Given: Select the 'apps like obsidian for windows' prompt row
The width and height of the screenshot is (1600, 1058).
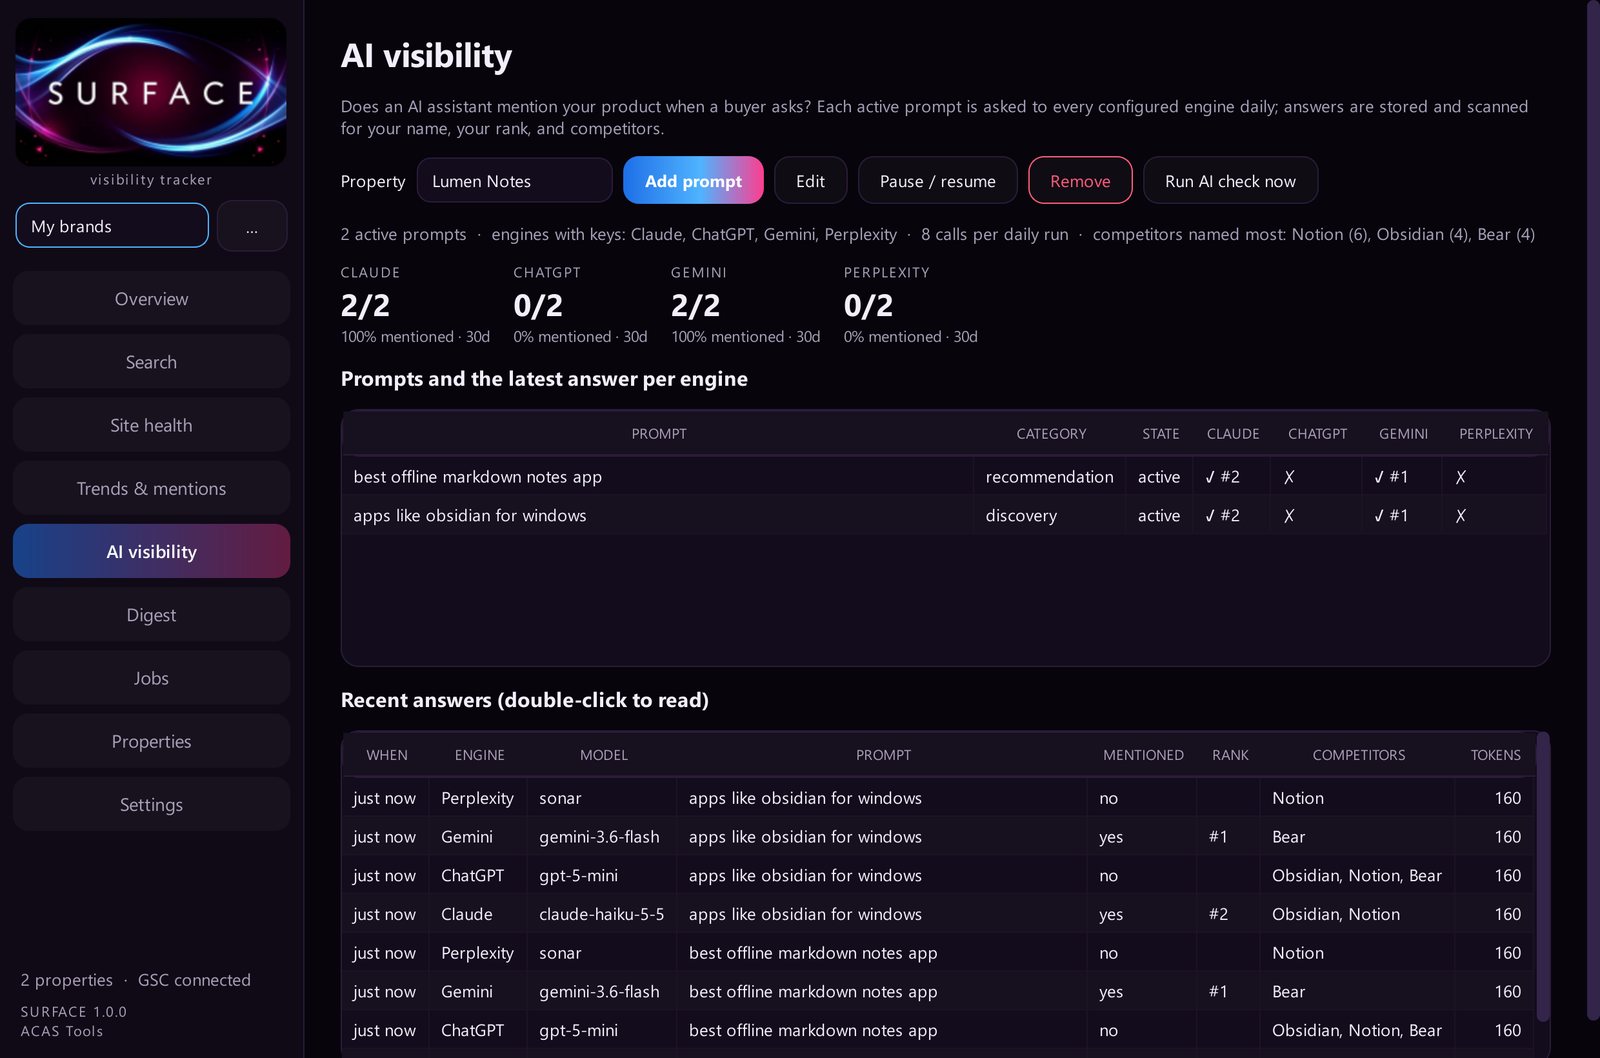Looking at the screenshot, I should 945,516.
